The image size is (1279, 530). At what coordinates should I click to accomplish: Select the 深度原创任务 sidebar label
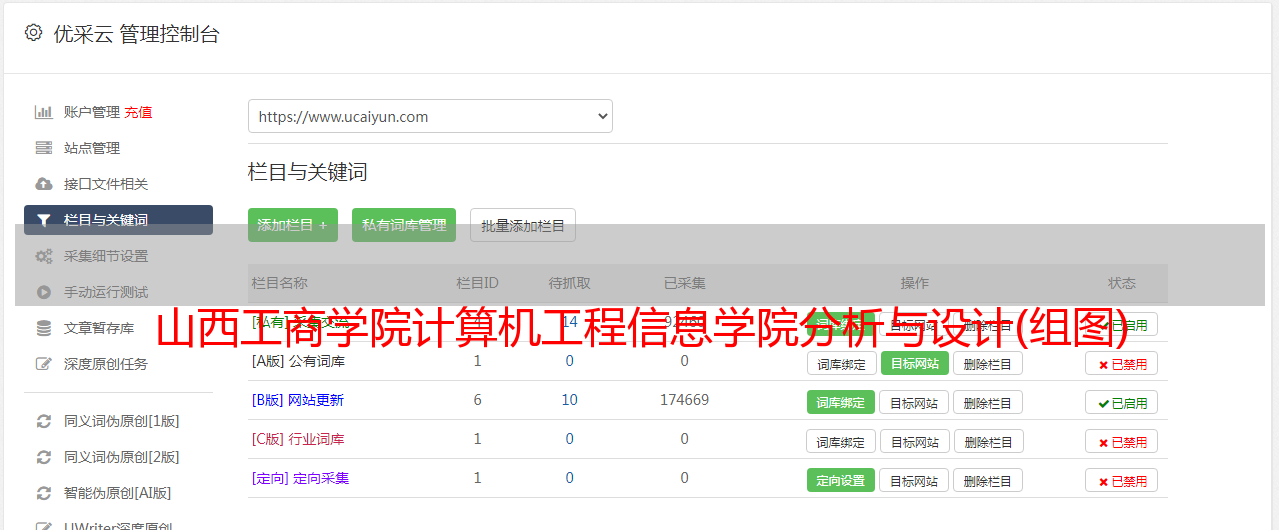click(106, 364)
